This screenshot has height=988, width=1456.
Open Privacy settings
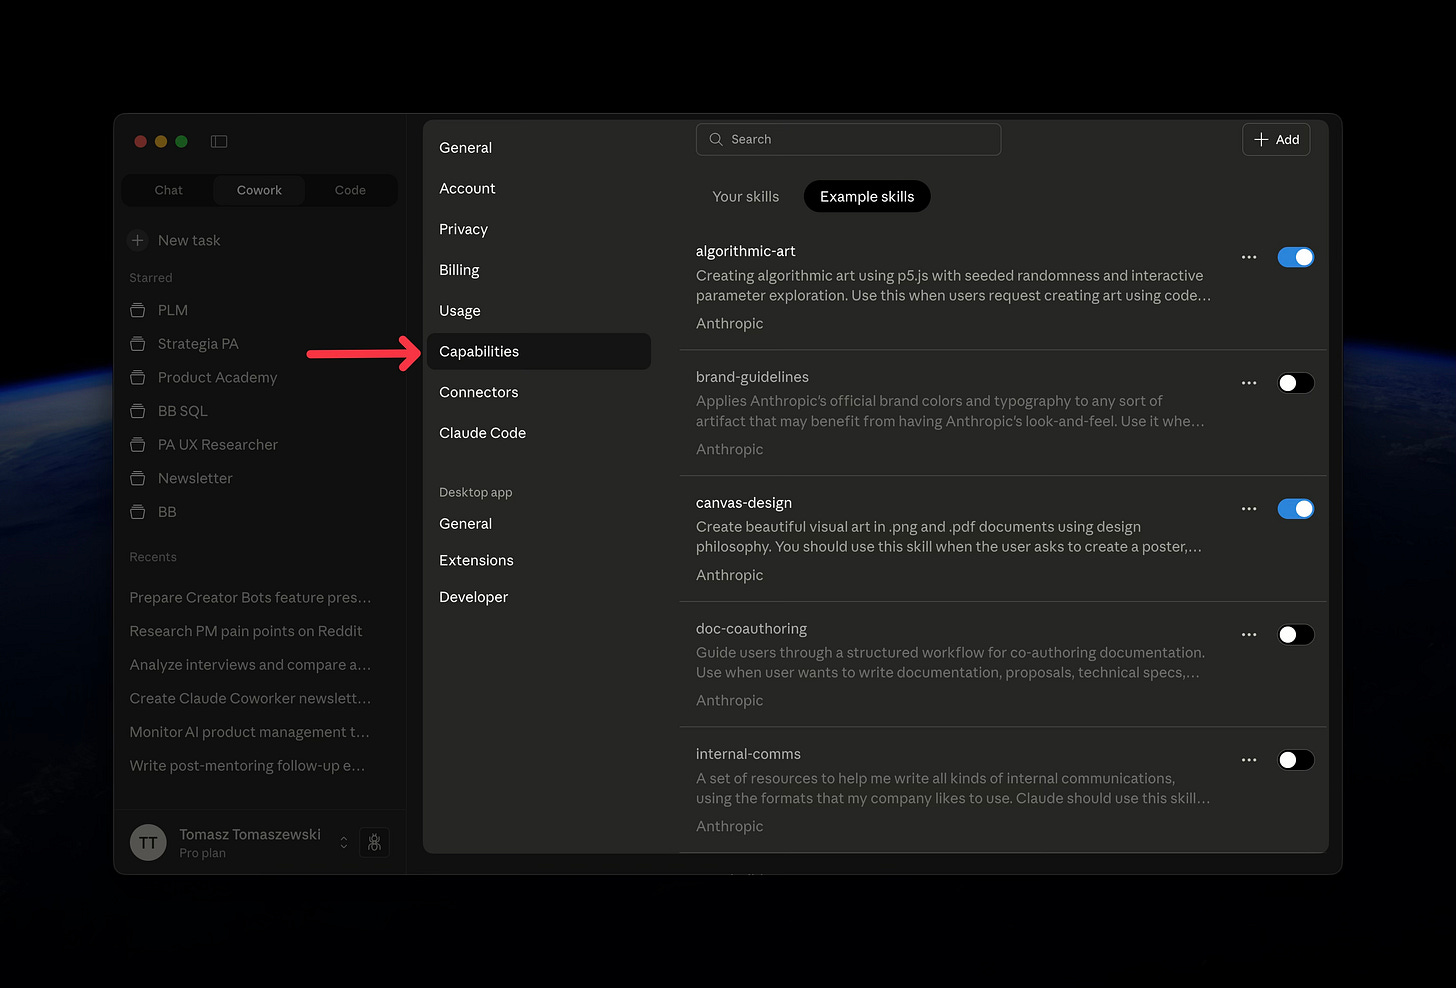coord(539,229)
